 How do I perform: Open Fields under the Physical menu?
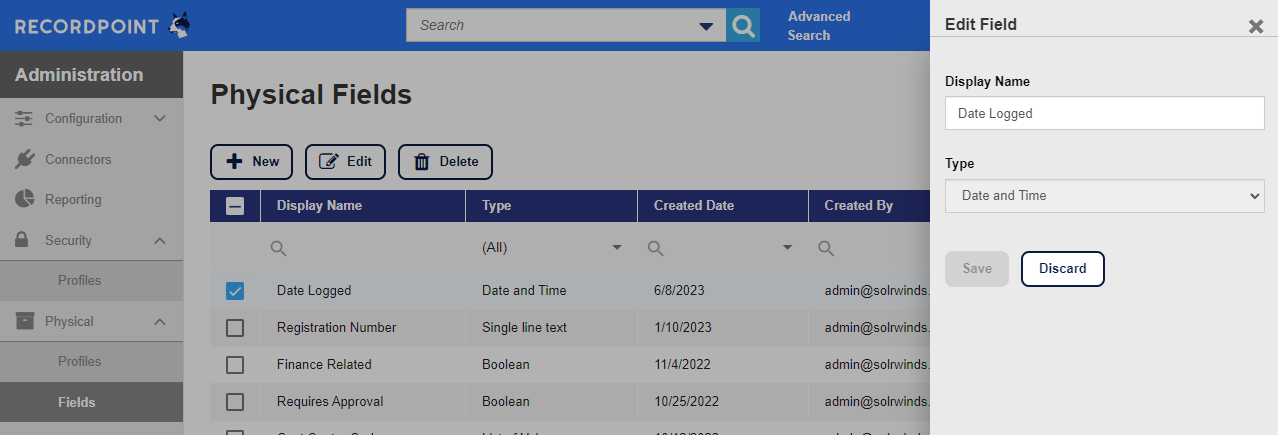click(77, 402)
